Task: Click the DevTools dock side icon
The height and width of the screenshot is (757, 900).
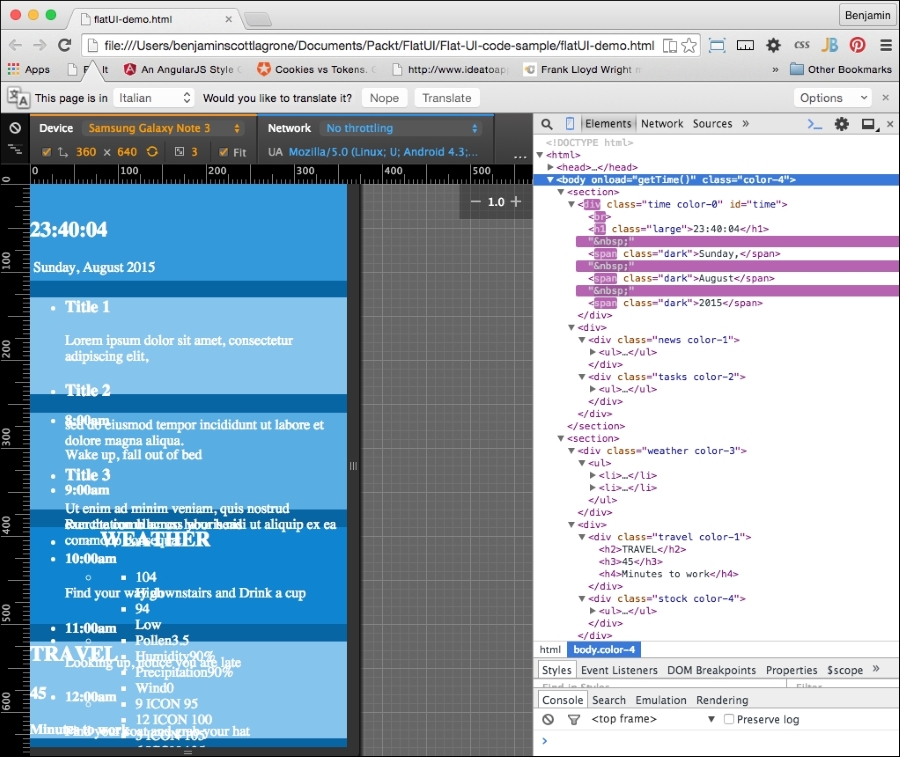Action: (868, 124)
